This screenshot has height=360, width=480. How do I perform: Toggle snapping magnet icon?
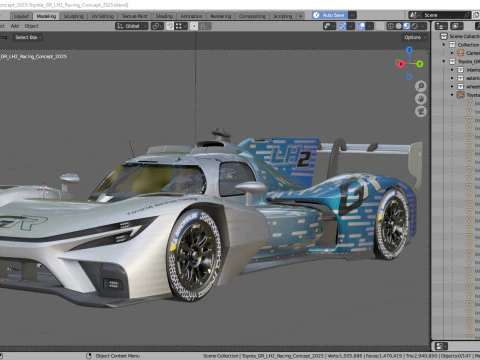pos(170,26)
